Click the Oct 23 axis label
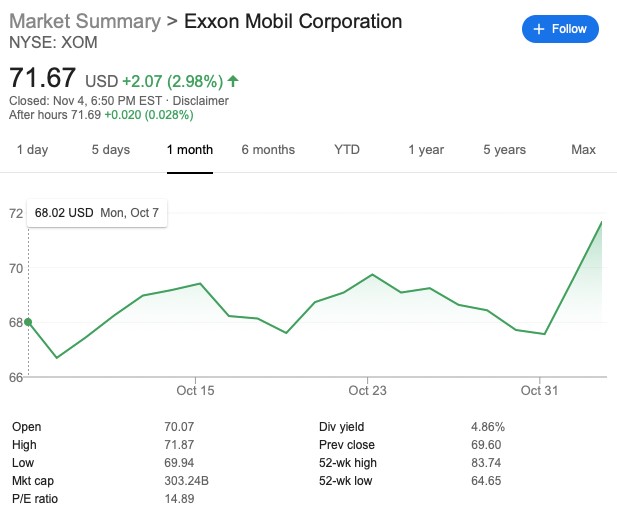The height and width of the screenshot is (527, 617). coord(367,390)
